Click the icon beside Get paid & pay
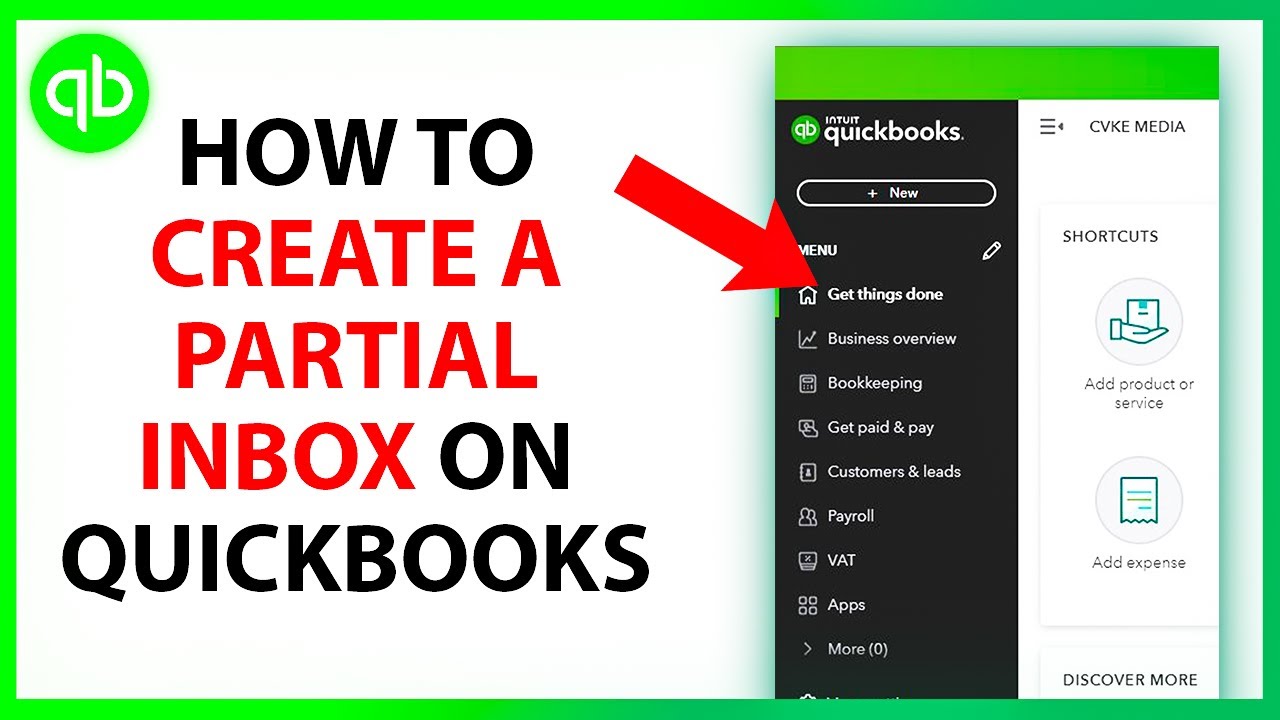This screenshot has height=720, width=1280. (x=808, y=428)
